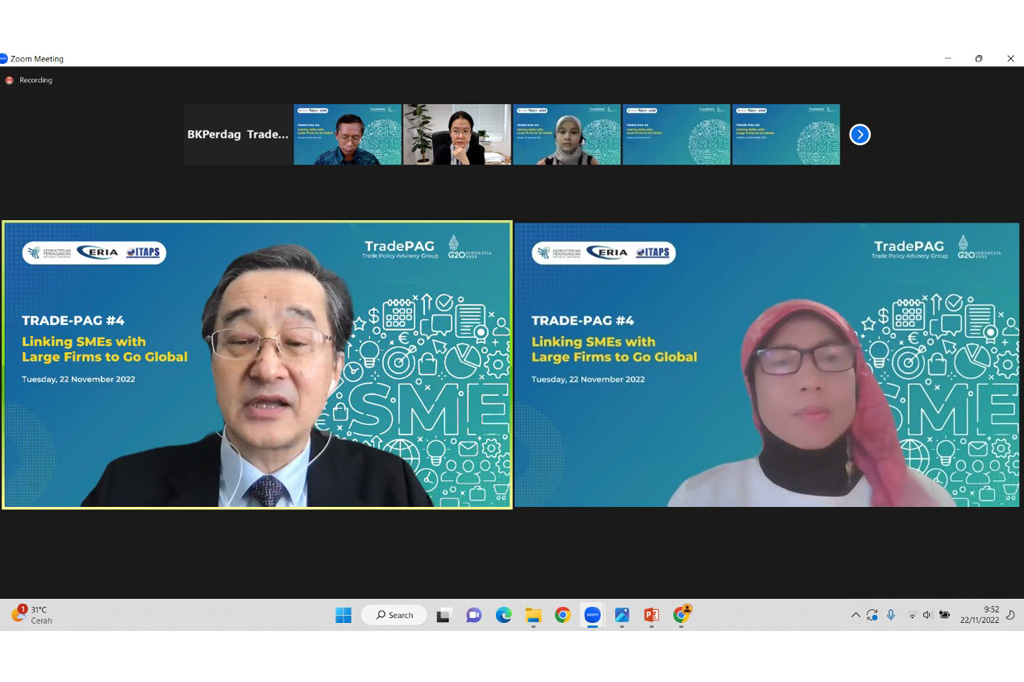Click the Zoom Meeting window title text
Image resolution: width=1024 pixels, height=682 pixels.
(x=37, y=59)
